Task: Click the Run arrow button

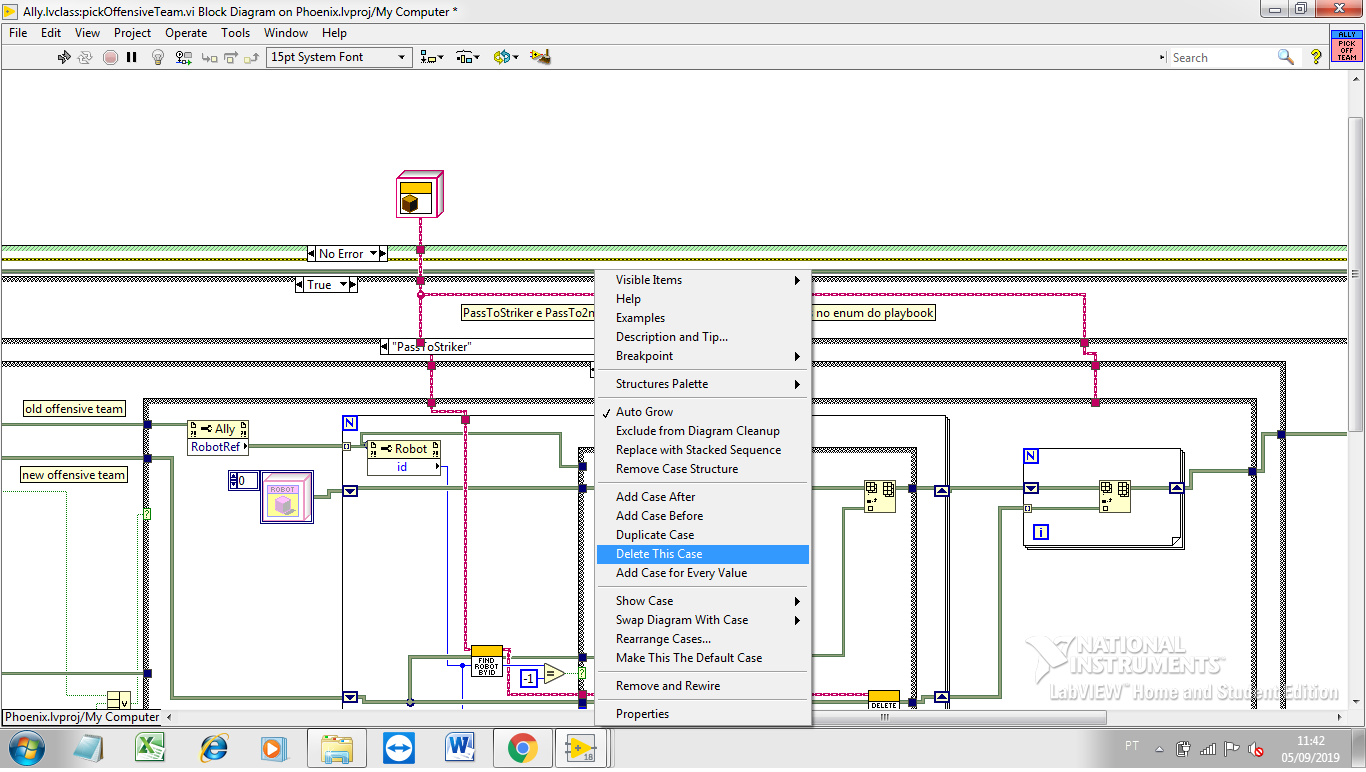Action: 64,57
